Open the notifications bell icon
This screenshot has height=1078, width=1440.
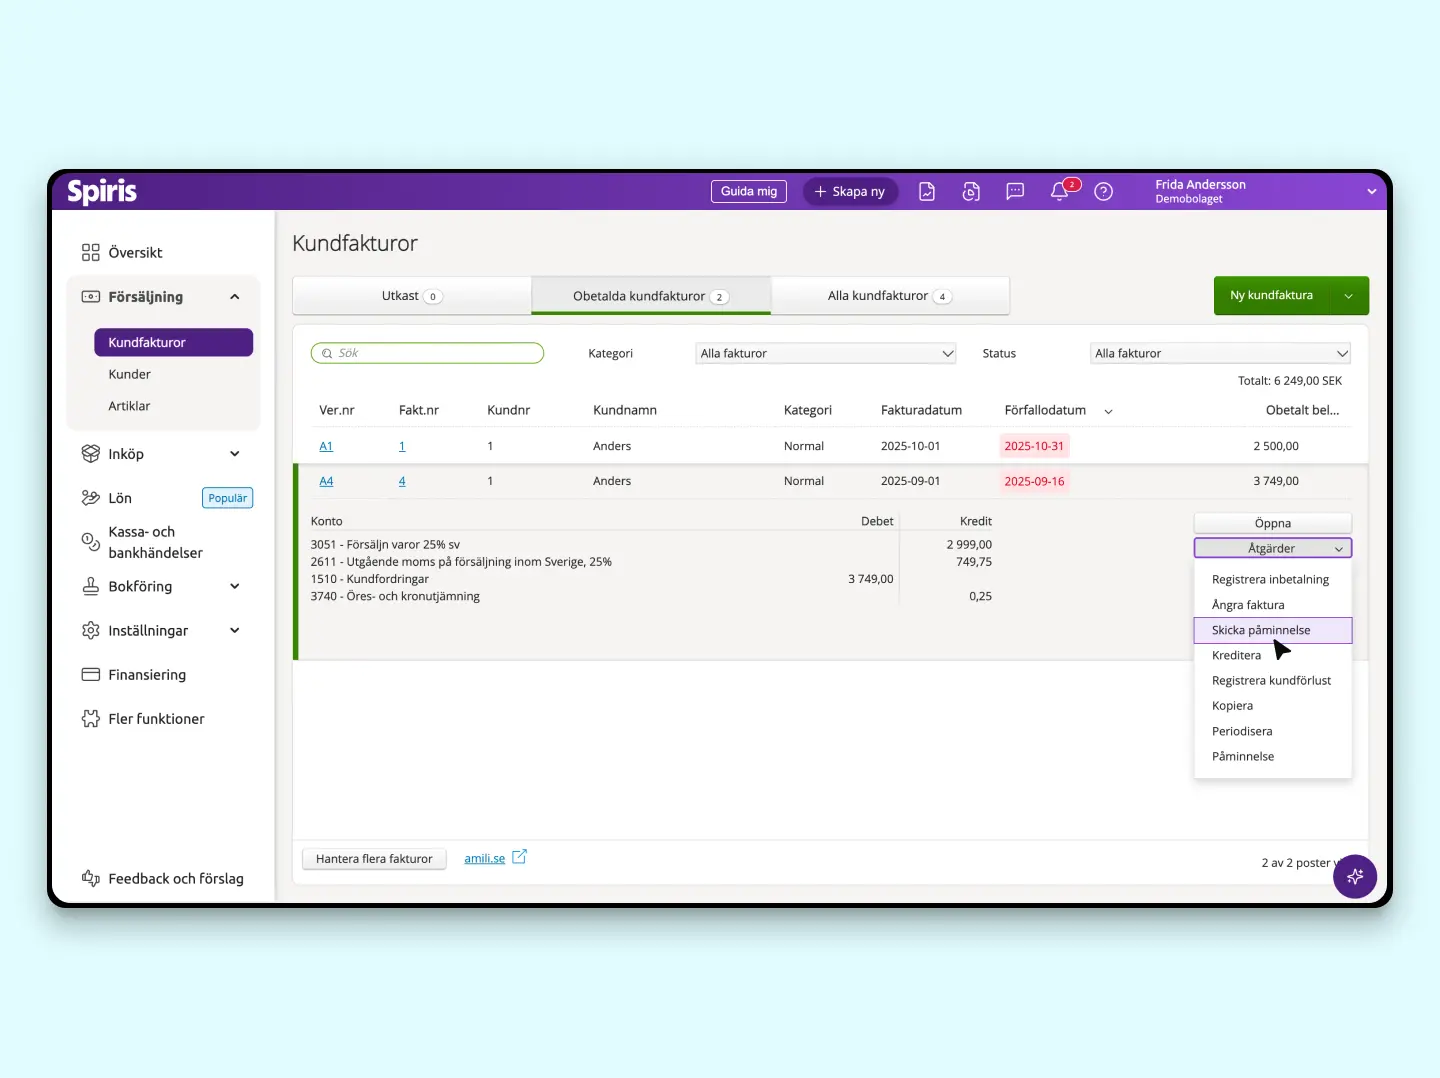point(1060,192)
